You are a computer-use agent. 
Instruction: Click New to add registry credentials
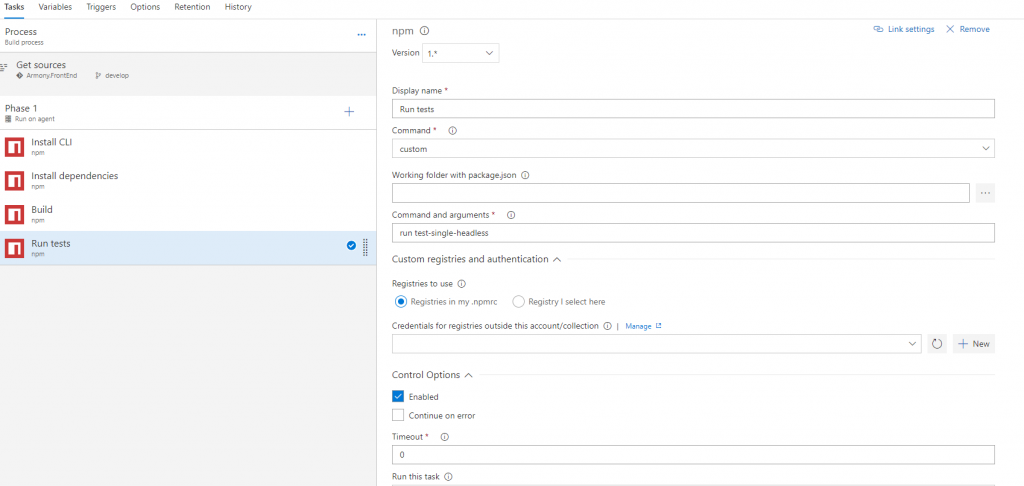pos(973,344)
